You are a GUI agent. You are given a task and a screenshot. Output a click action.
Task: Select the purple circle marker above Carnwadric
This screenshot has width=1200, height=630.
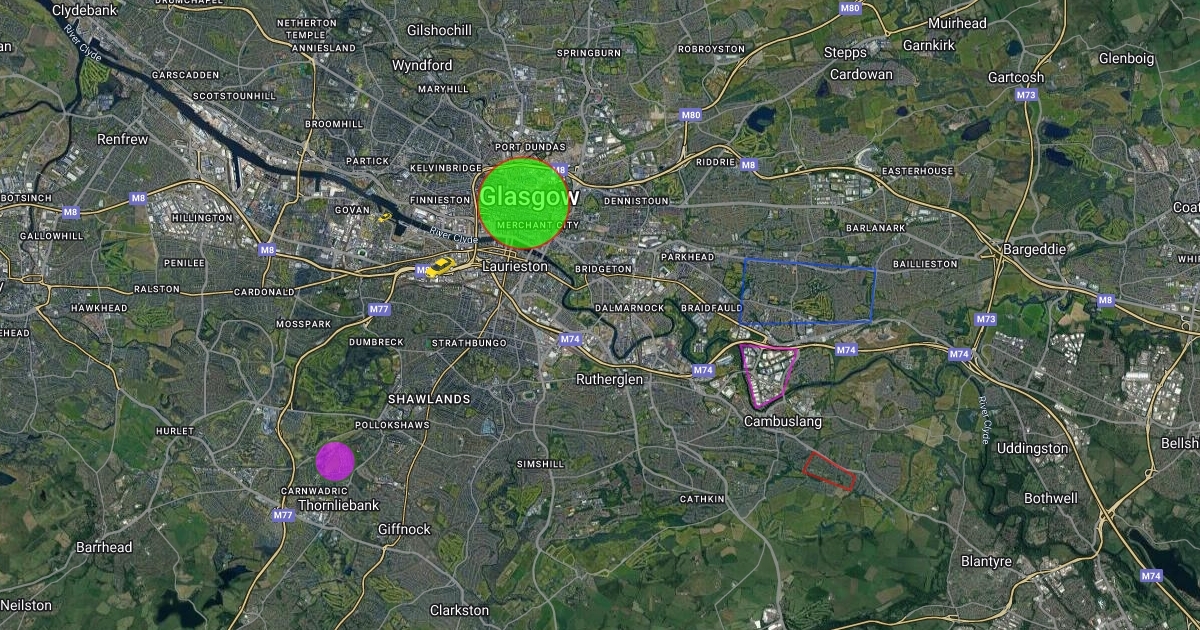point(335,461)
